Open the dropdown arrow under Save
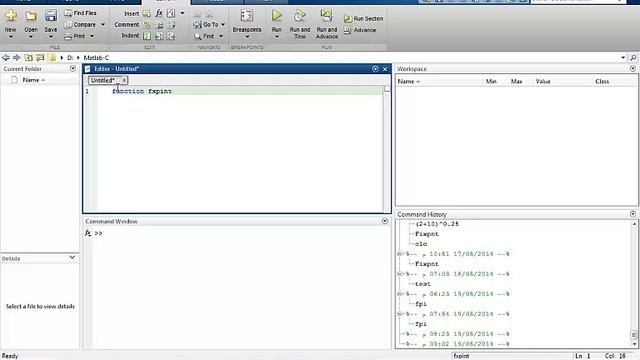Image resolution: width=640 pixels, height=360 pixels. coord(51,37)
